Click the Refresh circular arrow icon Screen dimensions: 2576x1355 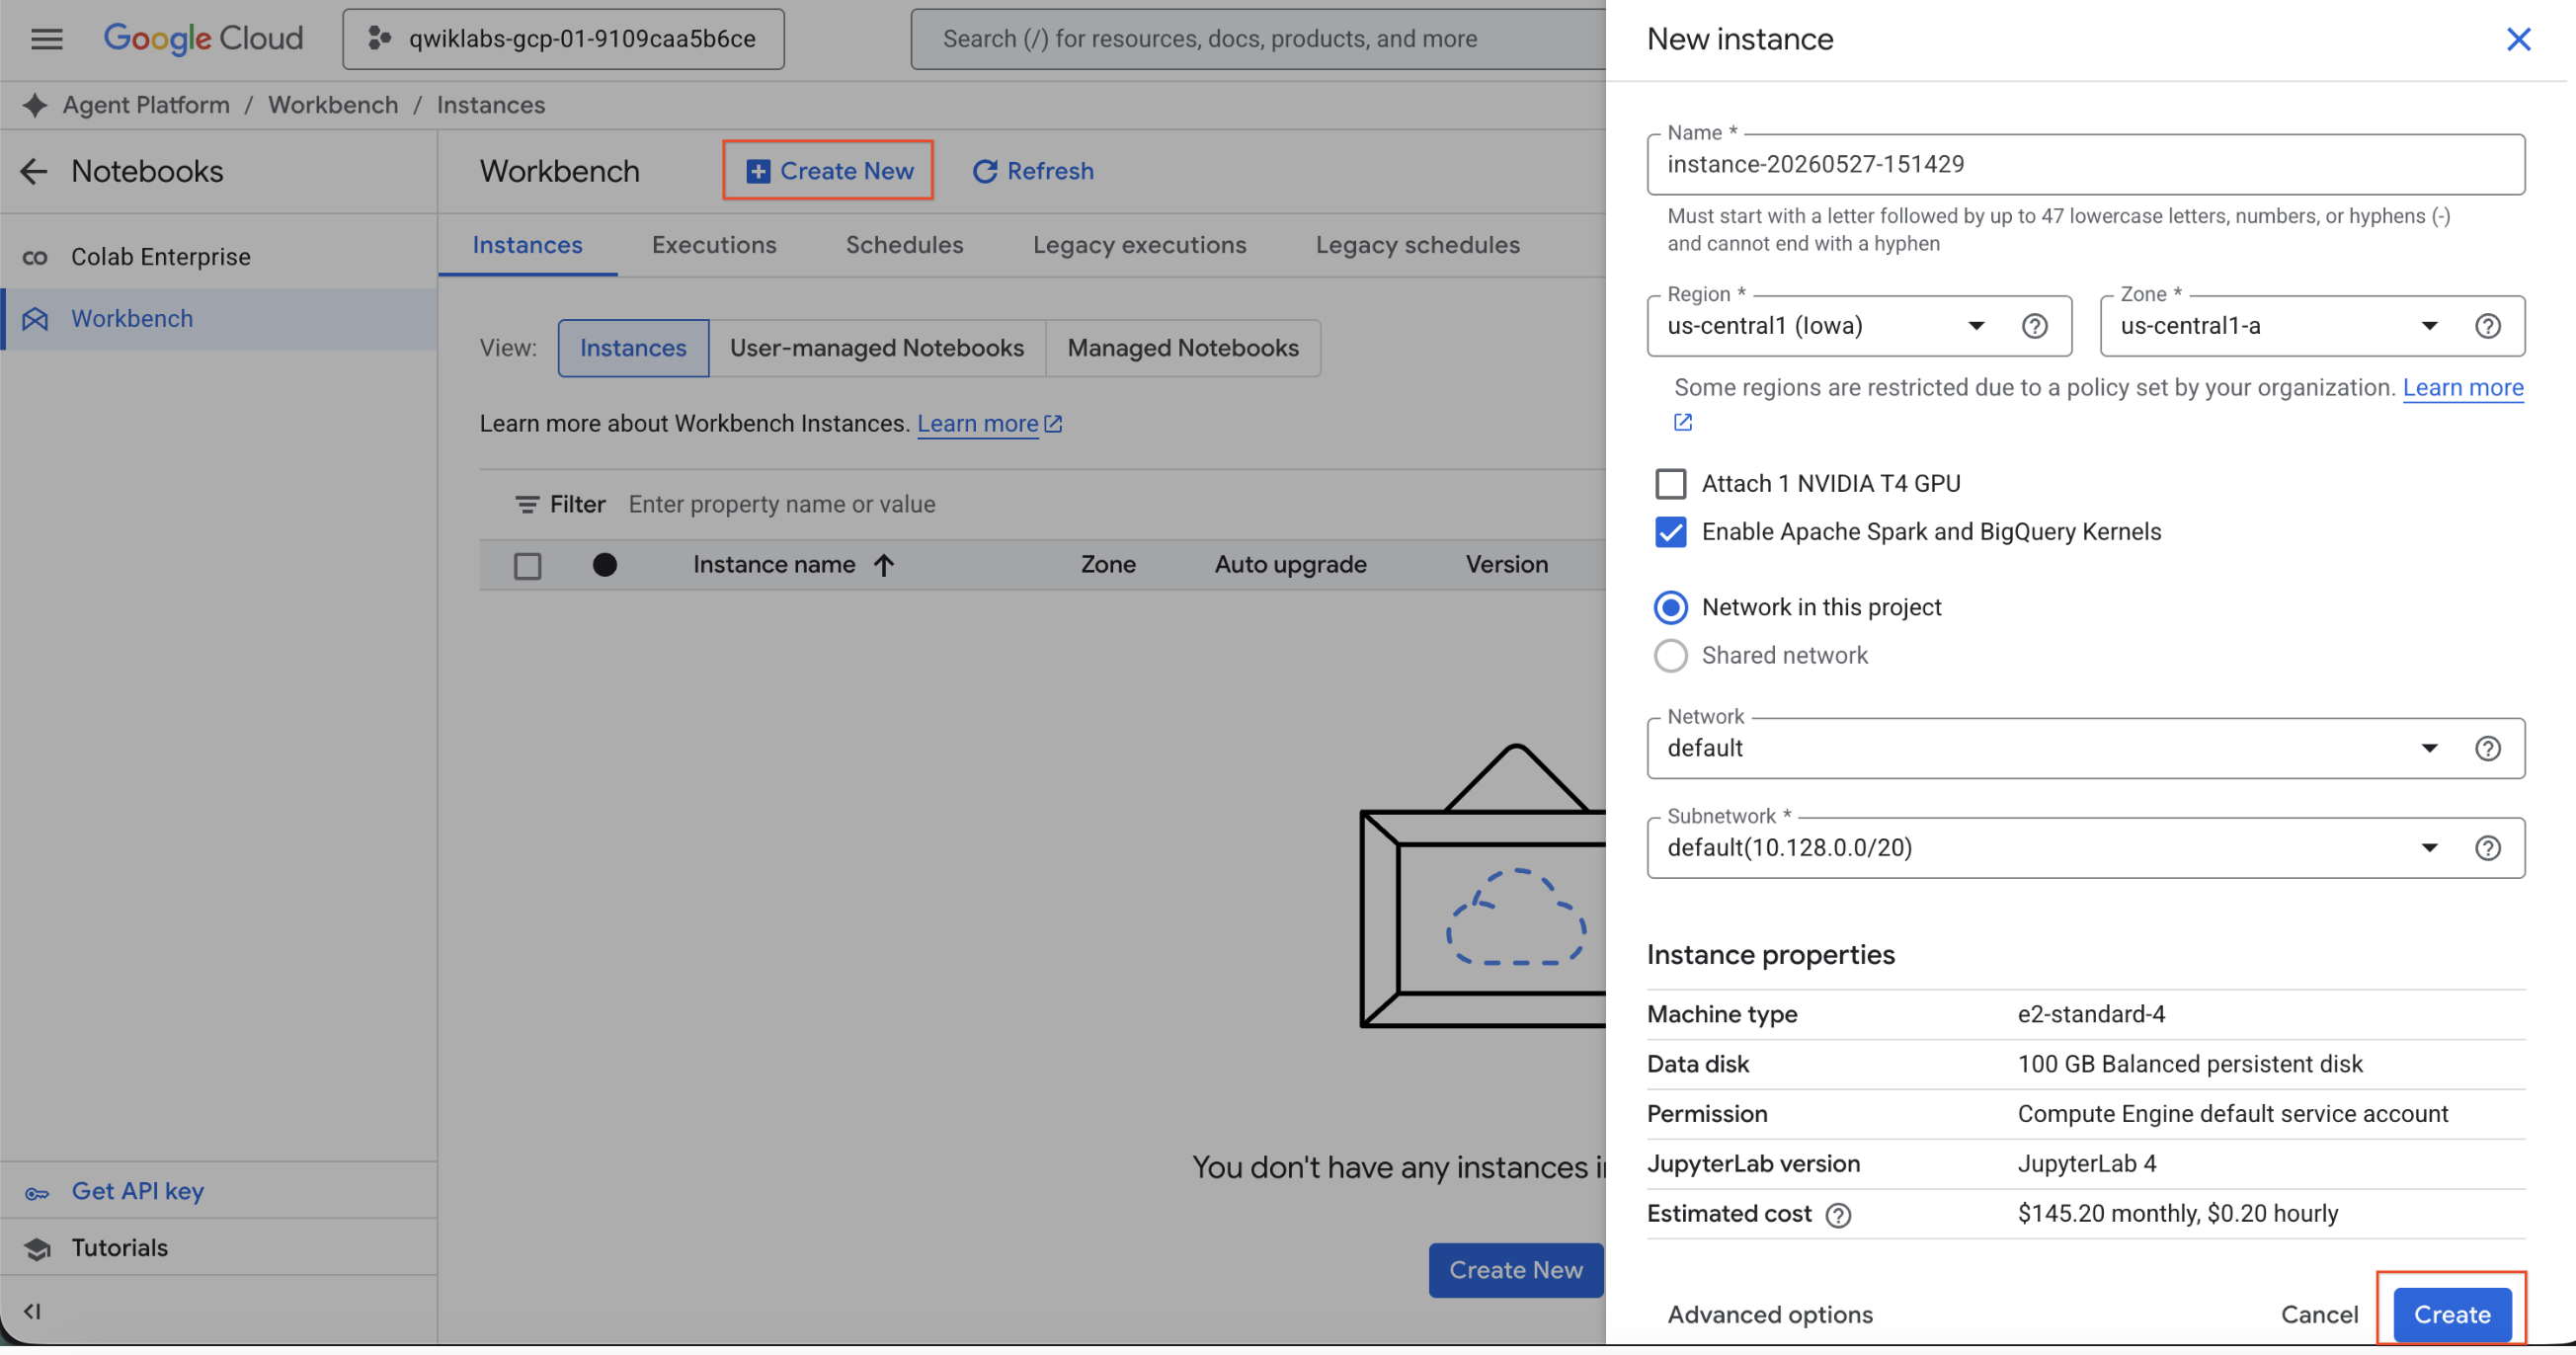tap(985, 172)
